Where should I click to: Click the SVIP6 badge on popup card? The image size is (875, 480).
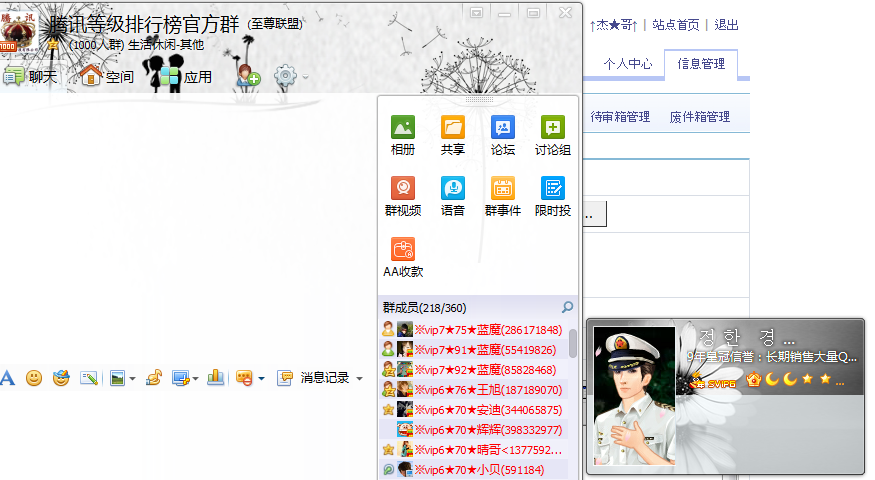[x=714, y=382]
